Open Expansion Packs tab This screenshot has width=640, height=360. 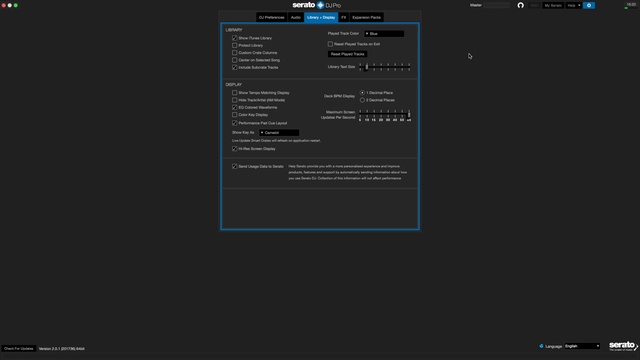[367, 18]
